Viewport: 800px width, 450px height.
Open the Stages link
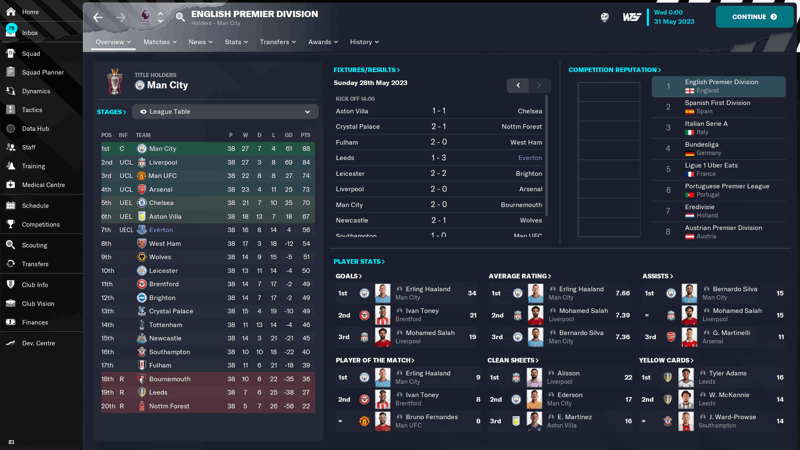[x=111, y=112]
